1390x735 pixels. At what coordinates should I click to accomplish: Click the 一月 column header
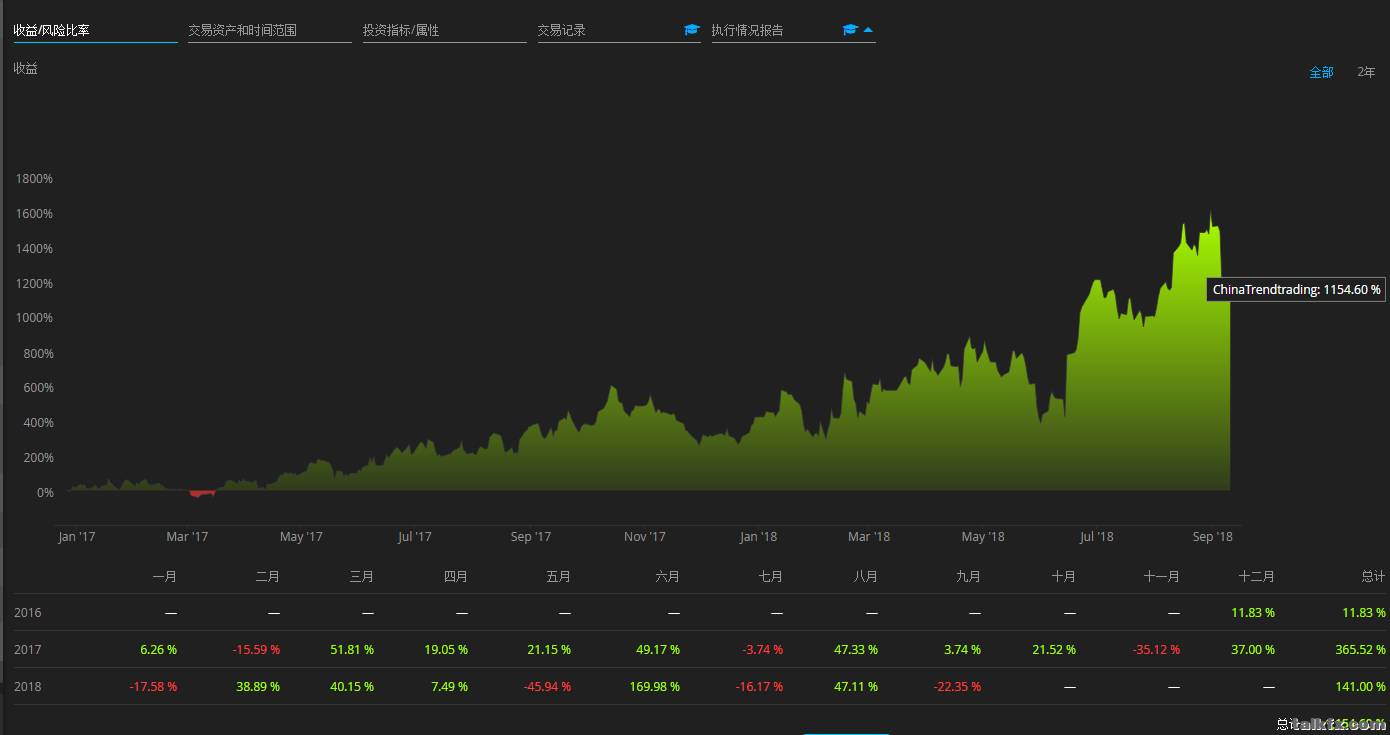[165, 577]
